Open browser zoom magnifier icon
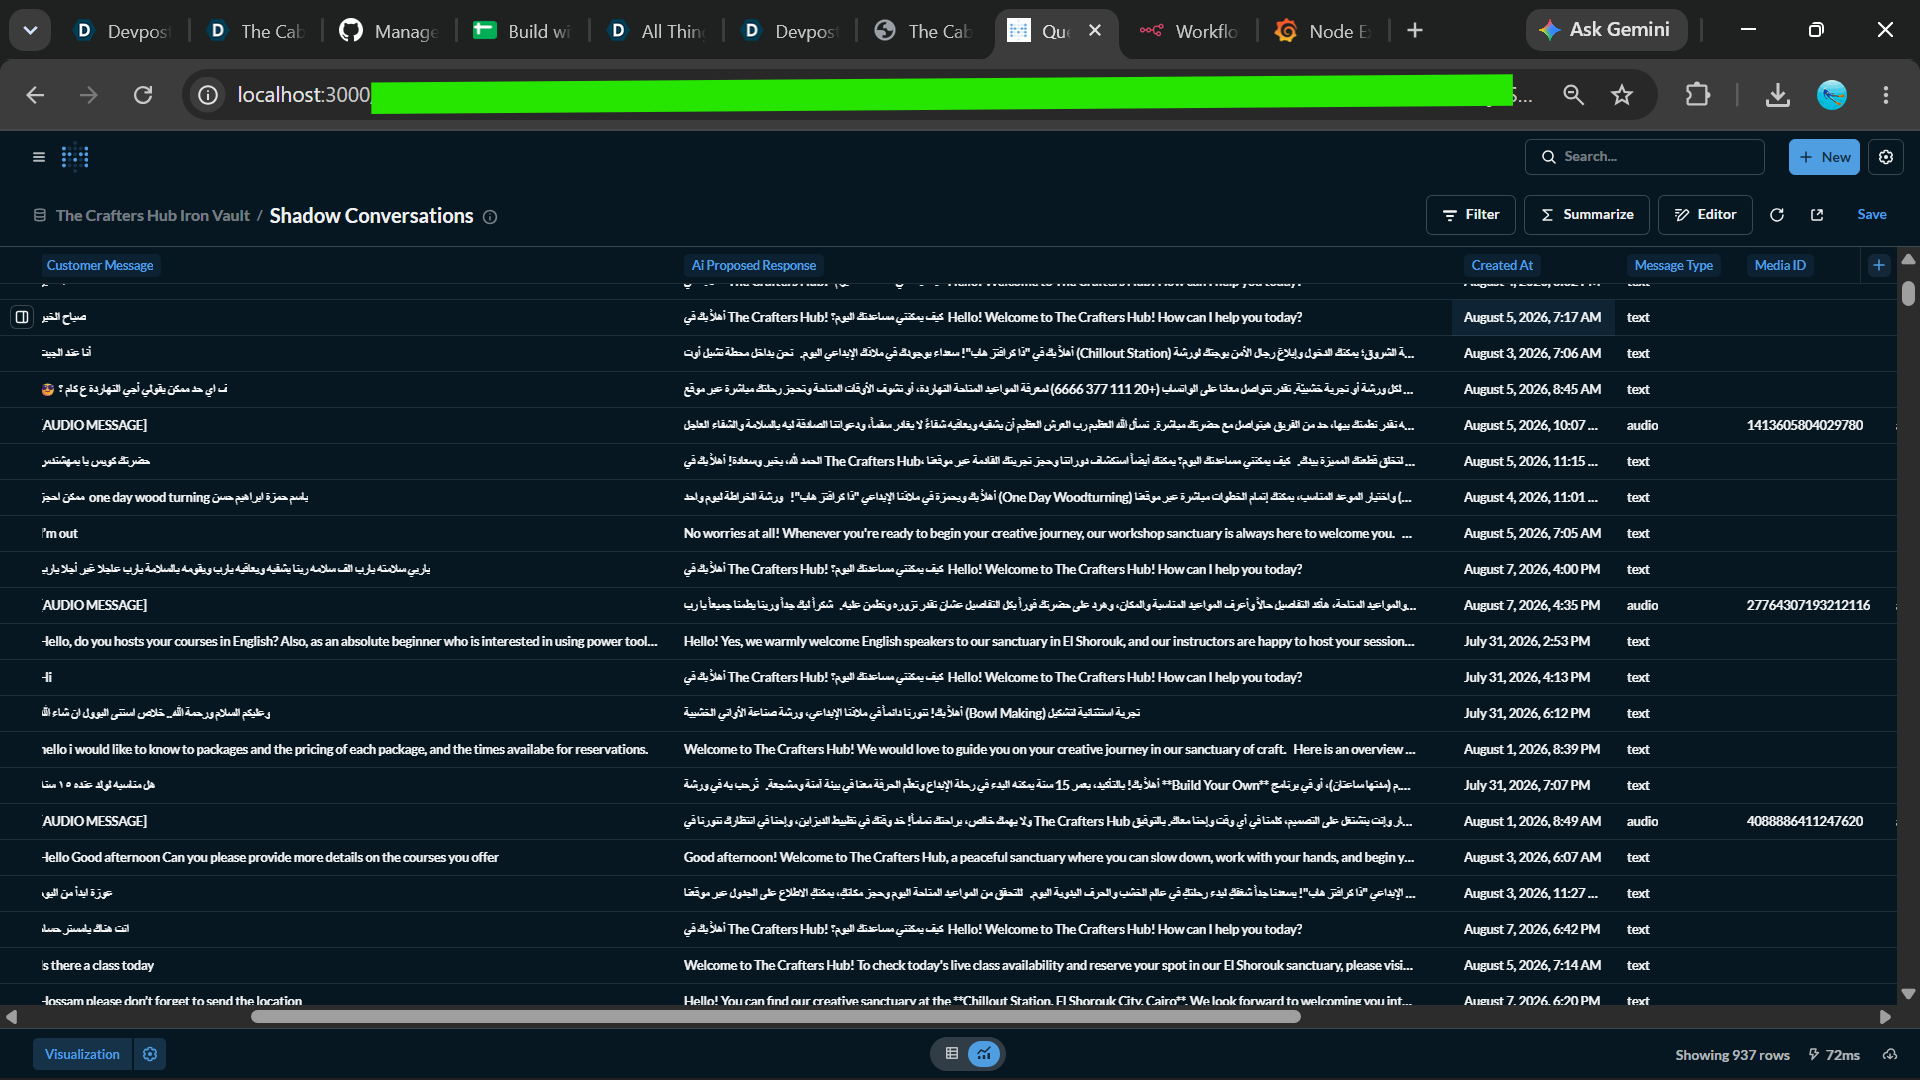The height and width of the screenshot is (1080, 1920). (x=1573, y=95)
